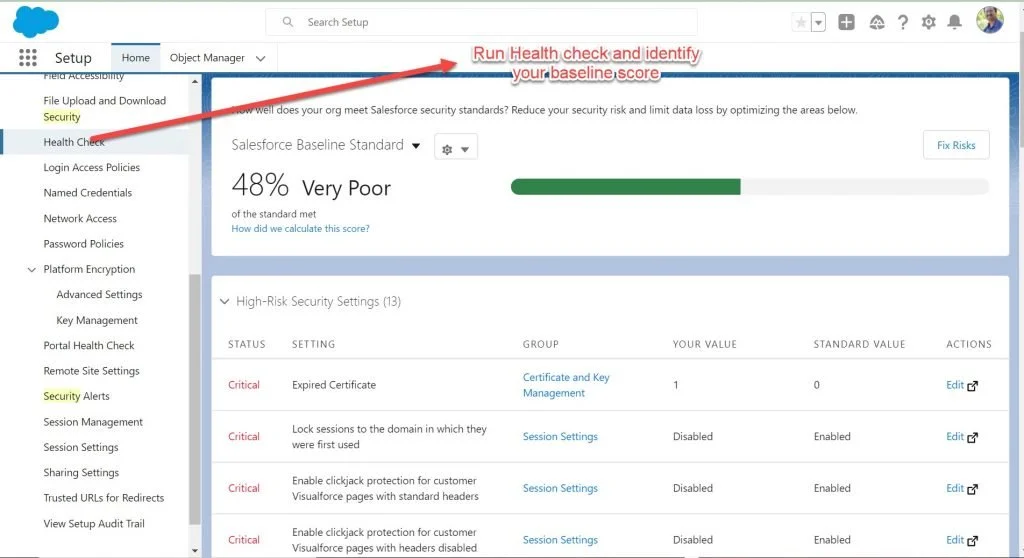Click the YOUR VALUE column header
This screenshot has width=1024, height=558.
click(x=705, y=344)
